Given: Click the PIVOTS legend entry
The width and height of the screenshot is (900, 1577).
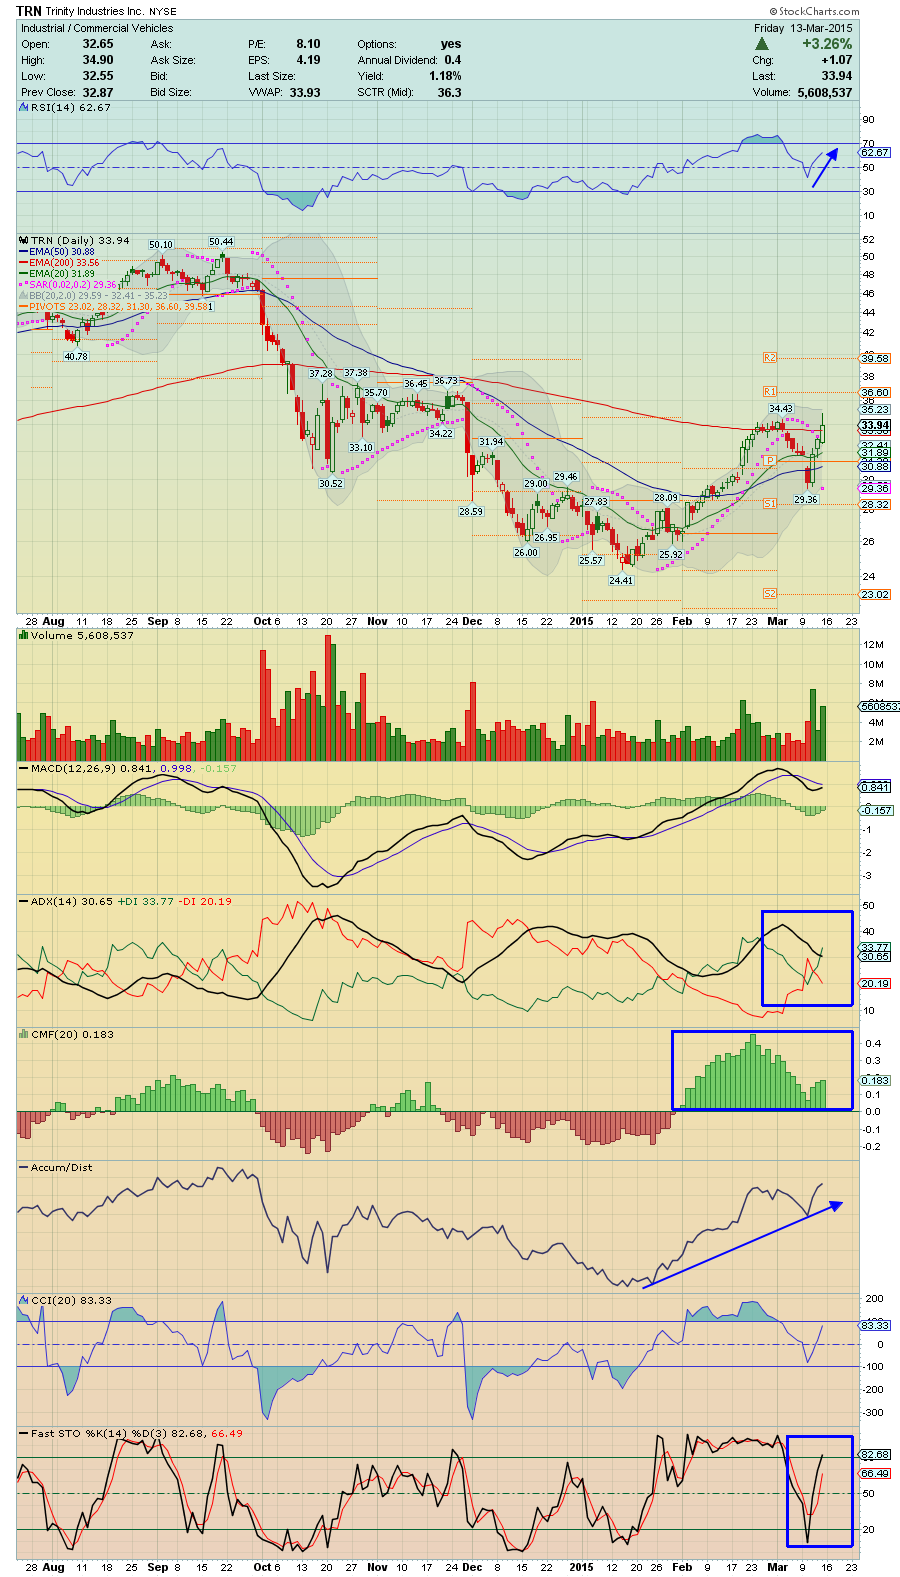Looking at the screenshot, I should [x=115, y=307].
